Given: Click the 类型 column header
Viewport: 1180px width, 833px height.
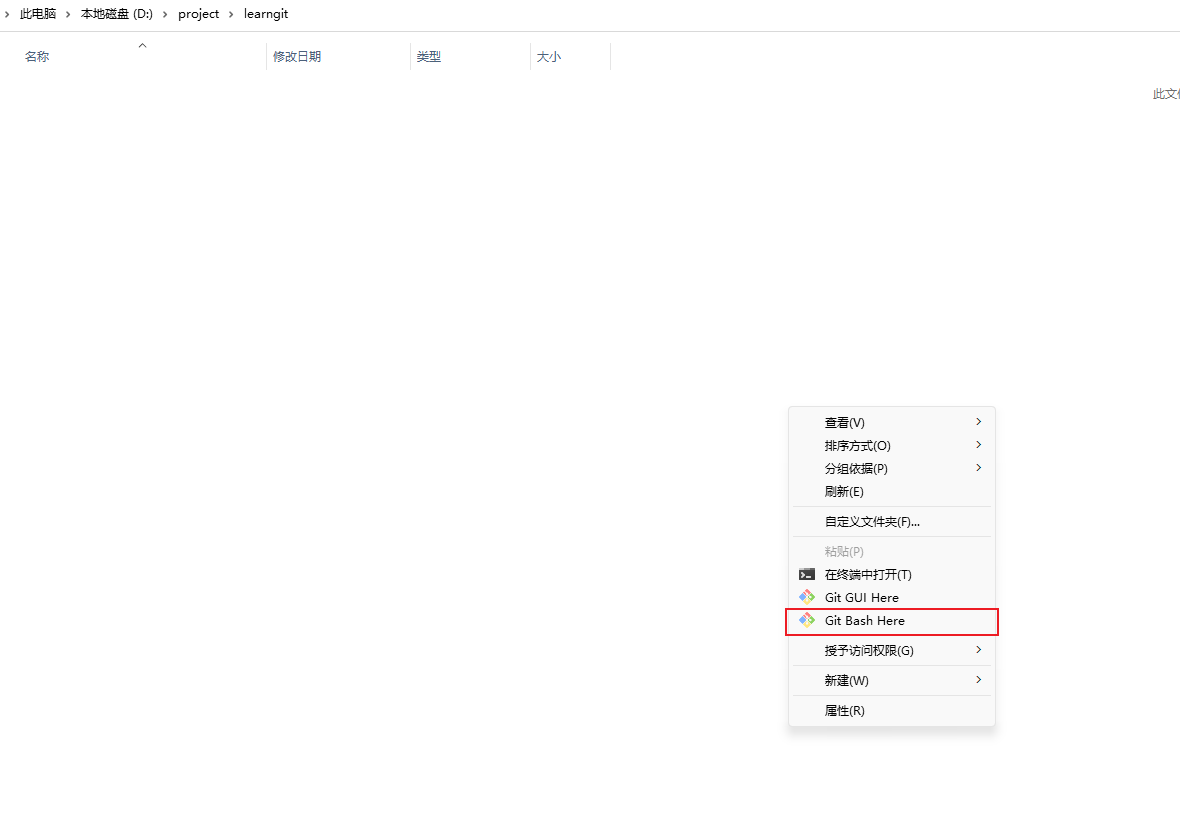Looking at the screenshot, I should click(x=429, y=57).
